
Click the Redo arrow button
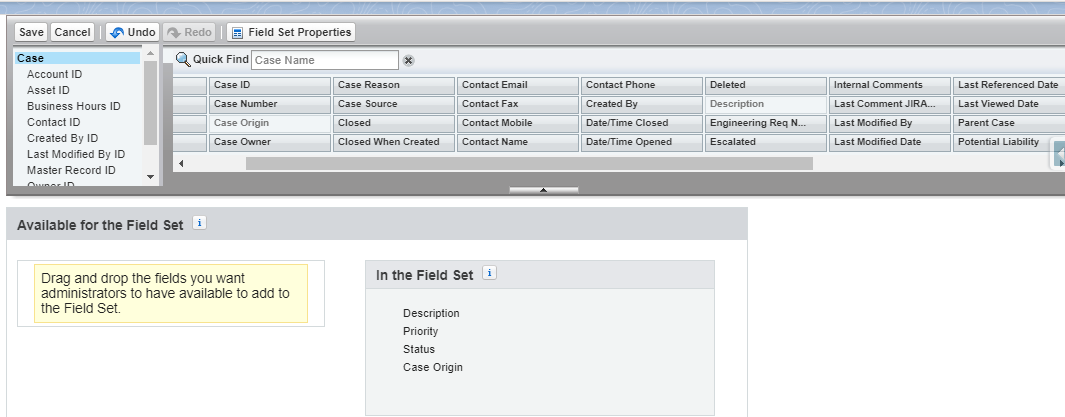tap(189, 32)
